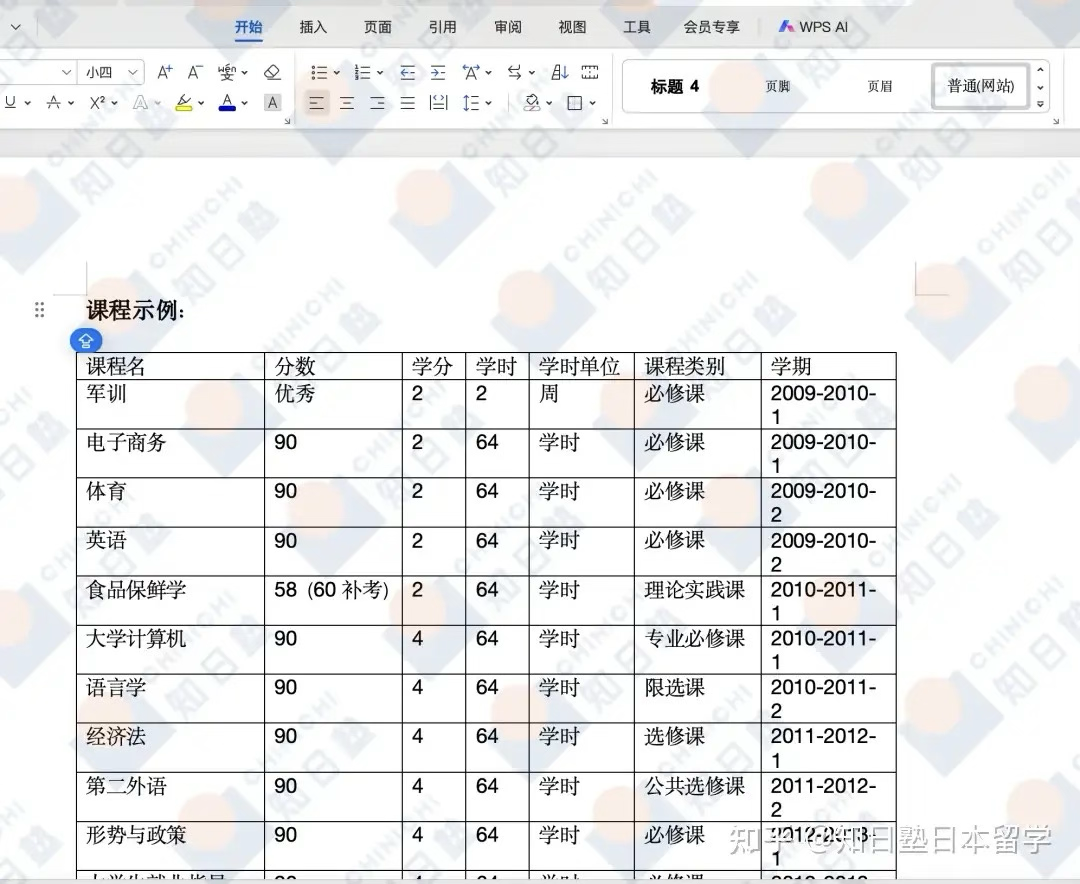Apply justify alignment to paragraph
Screen dimensions: 1080x884
tap(407, 102)
